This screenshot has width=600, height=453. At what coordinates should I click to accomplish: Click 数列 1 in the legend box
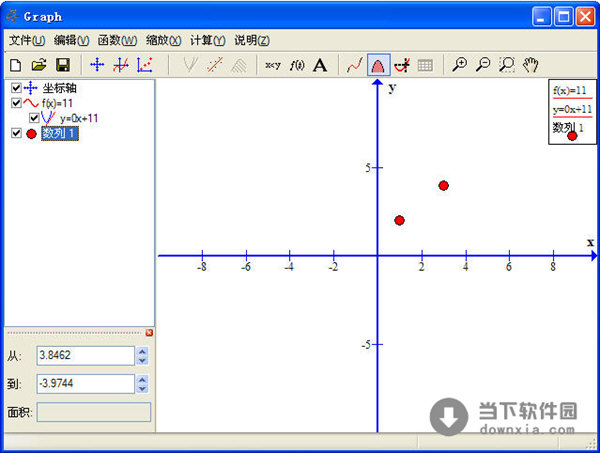tap(568, 128)
